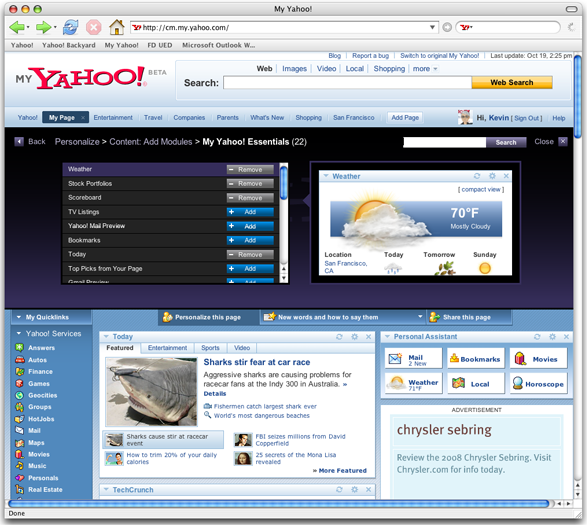Open the Entertainment page tab
This screenshot has width=587, height=525.
click(x=113, y=118)
